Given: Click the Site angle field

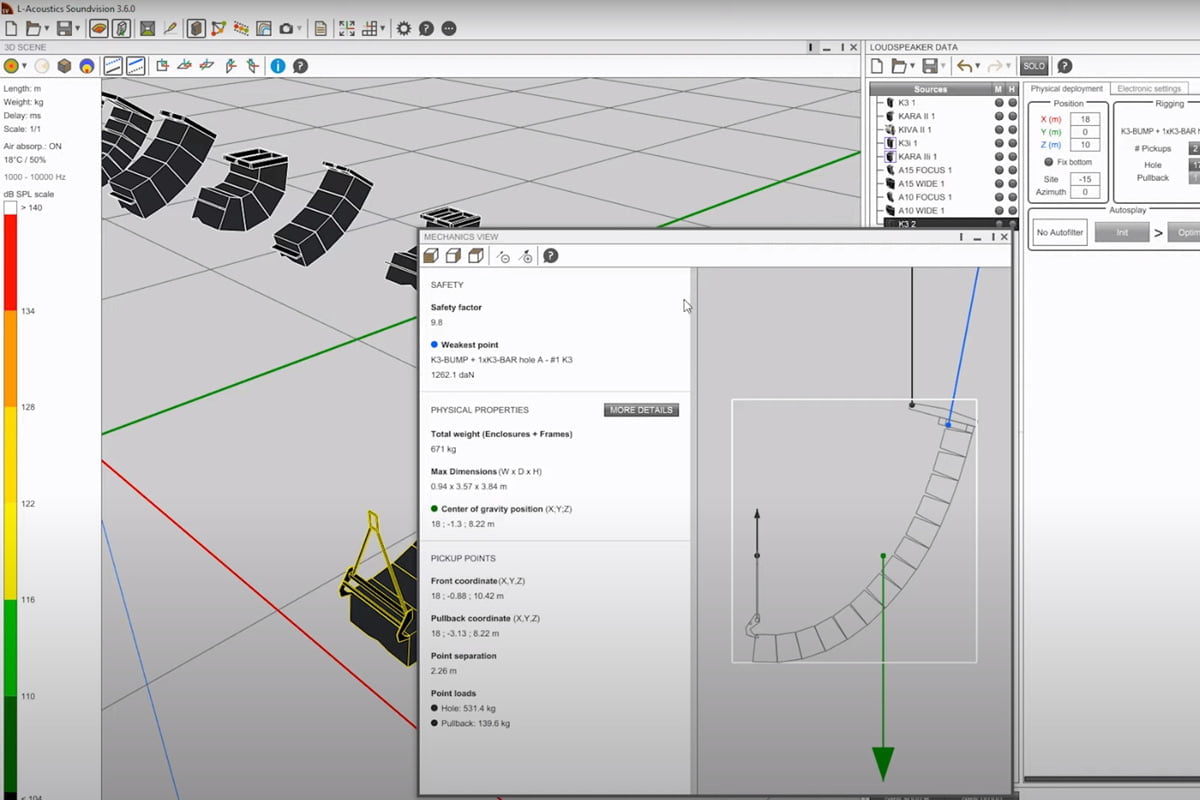Looking at the screenshot, I should [x=1085, y=179].
